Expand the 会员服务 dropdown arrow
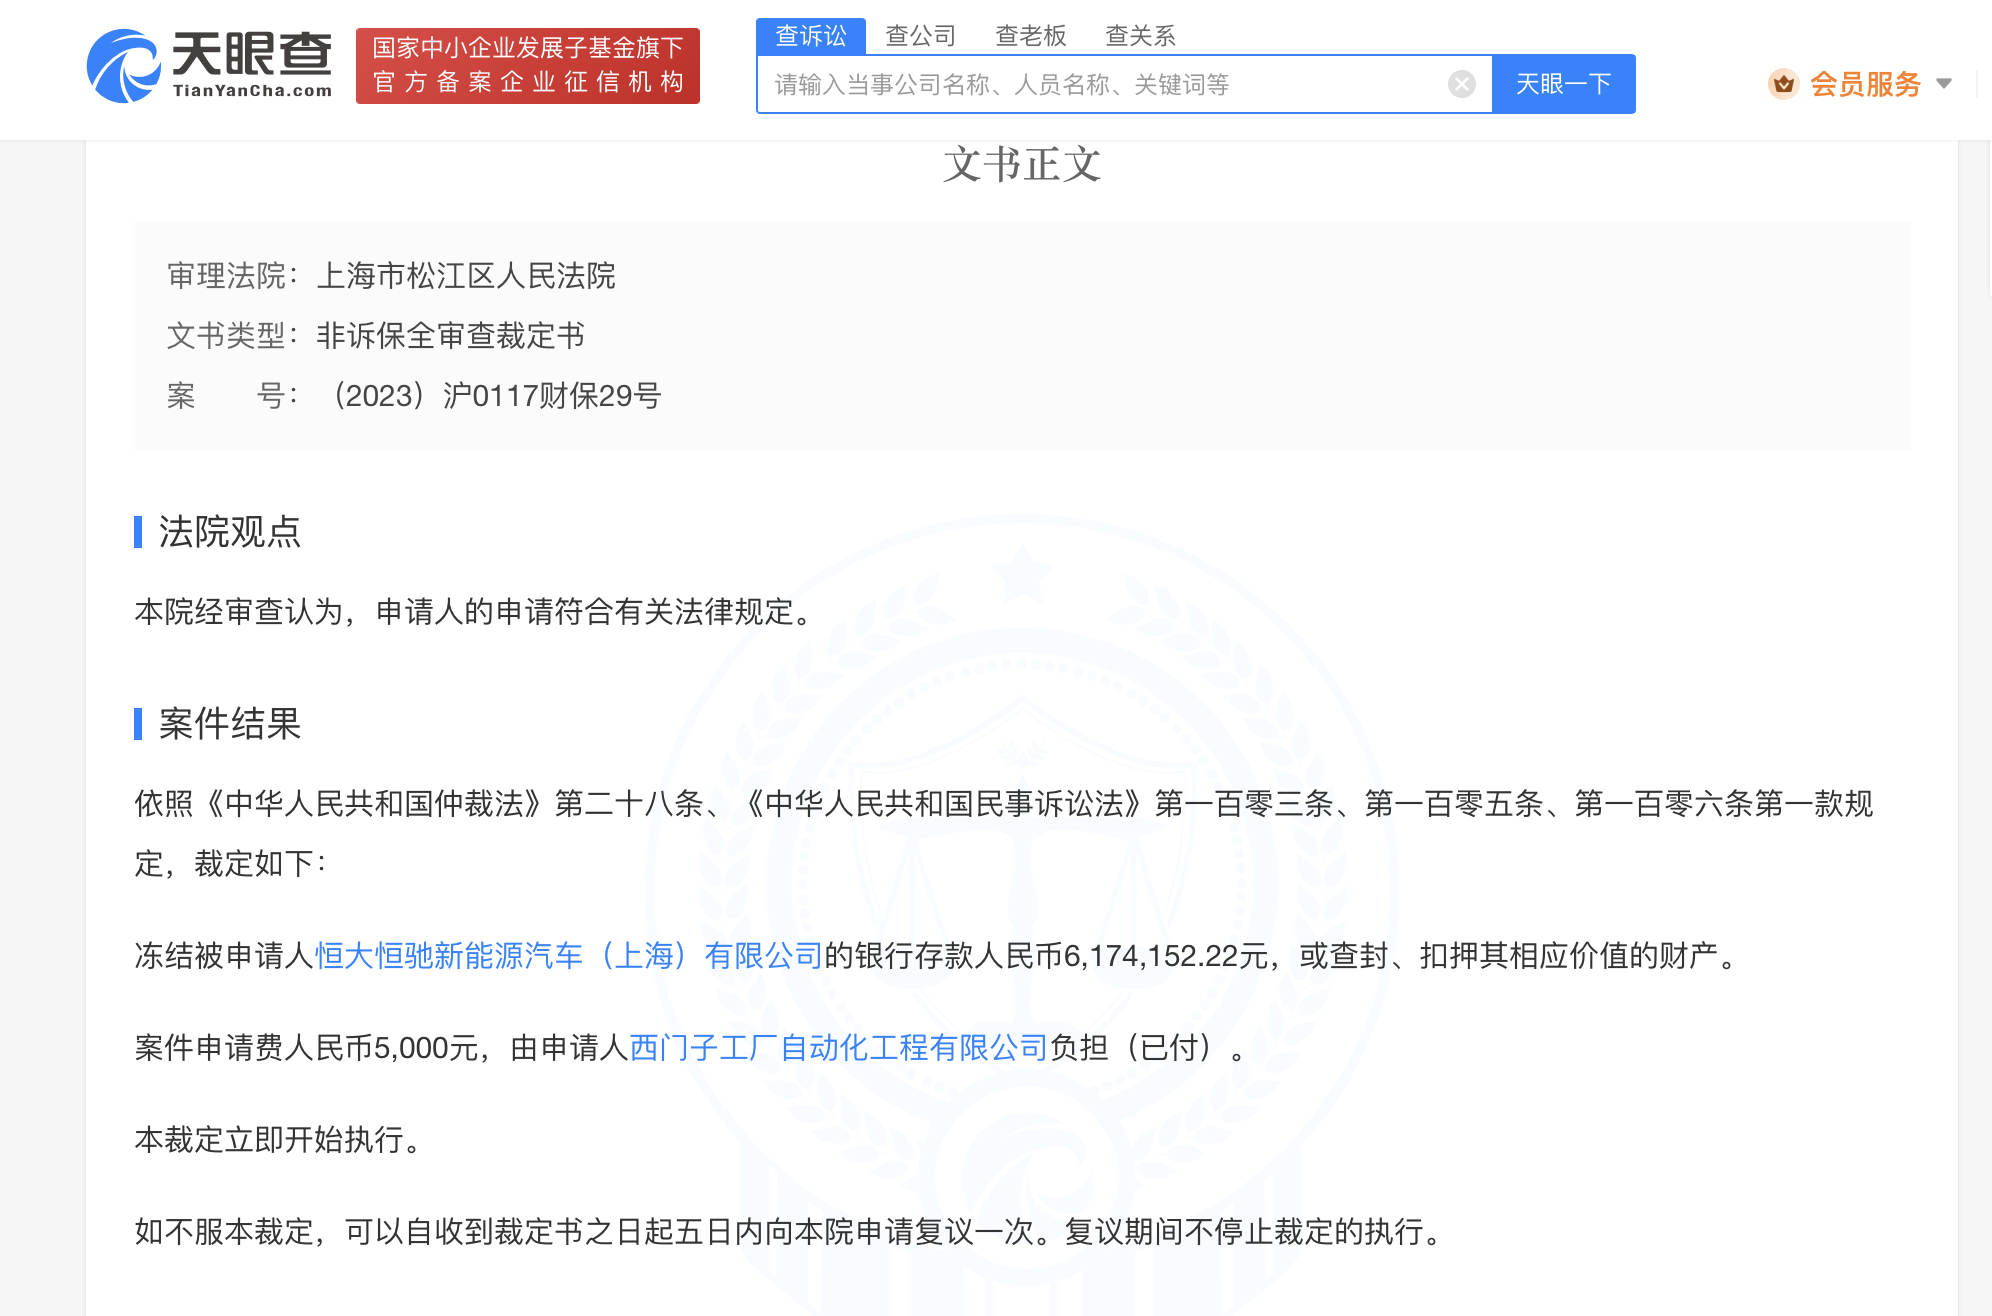The width and height of the screenshot is (1992, 1316). (1944, 84)
